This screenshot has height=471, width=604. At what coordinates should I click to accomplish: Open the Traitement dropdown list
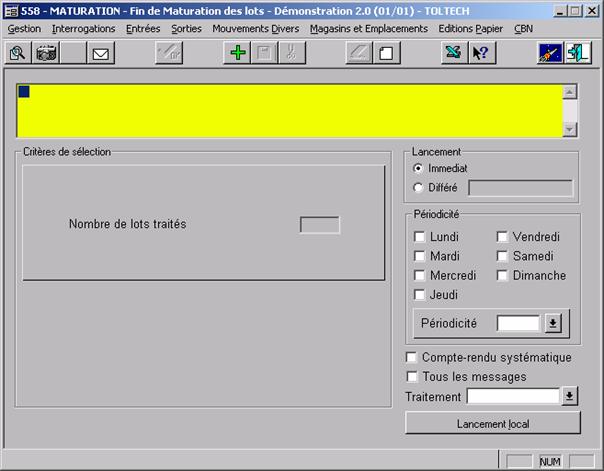570,397
